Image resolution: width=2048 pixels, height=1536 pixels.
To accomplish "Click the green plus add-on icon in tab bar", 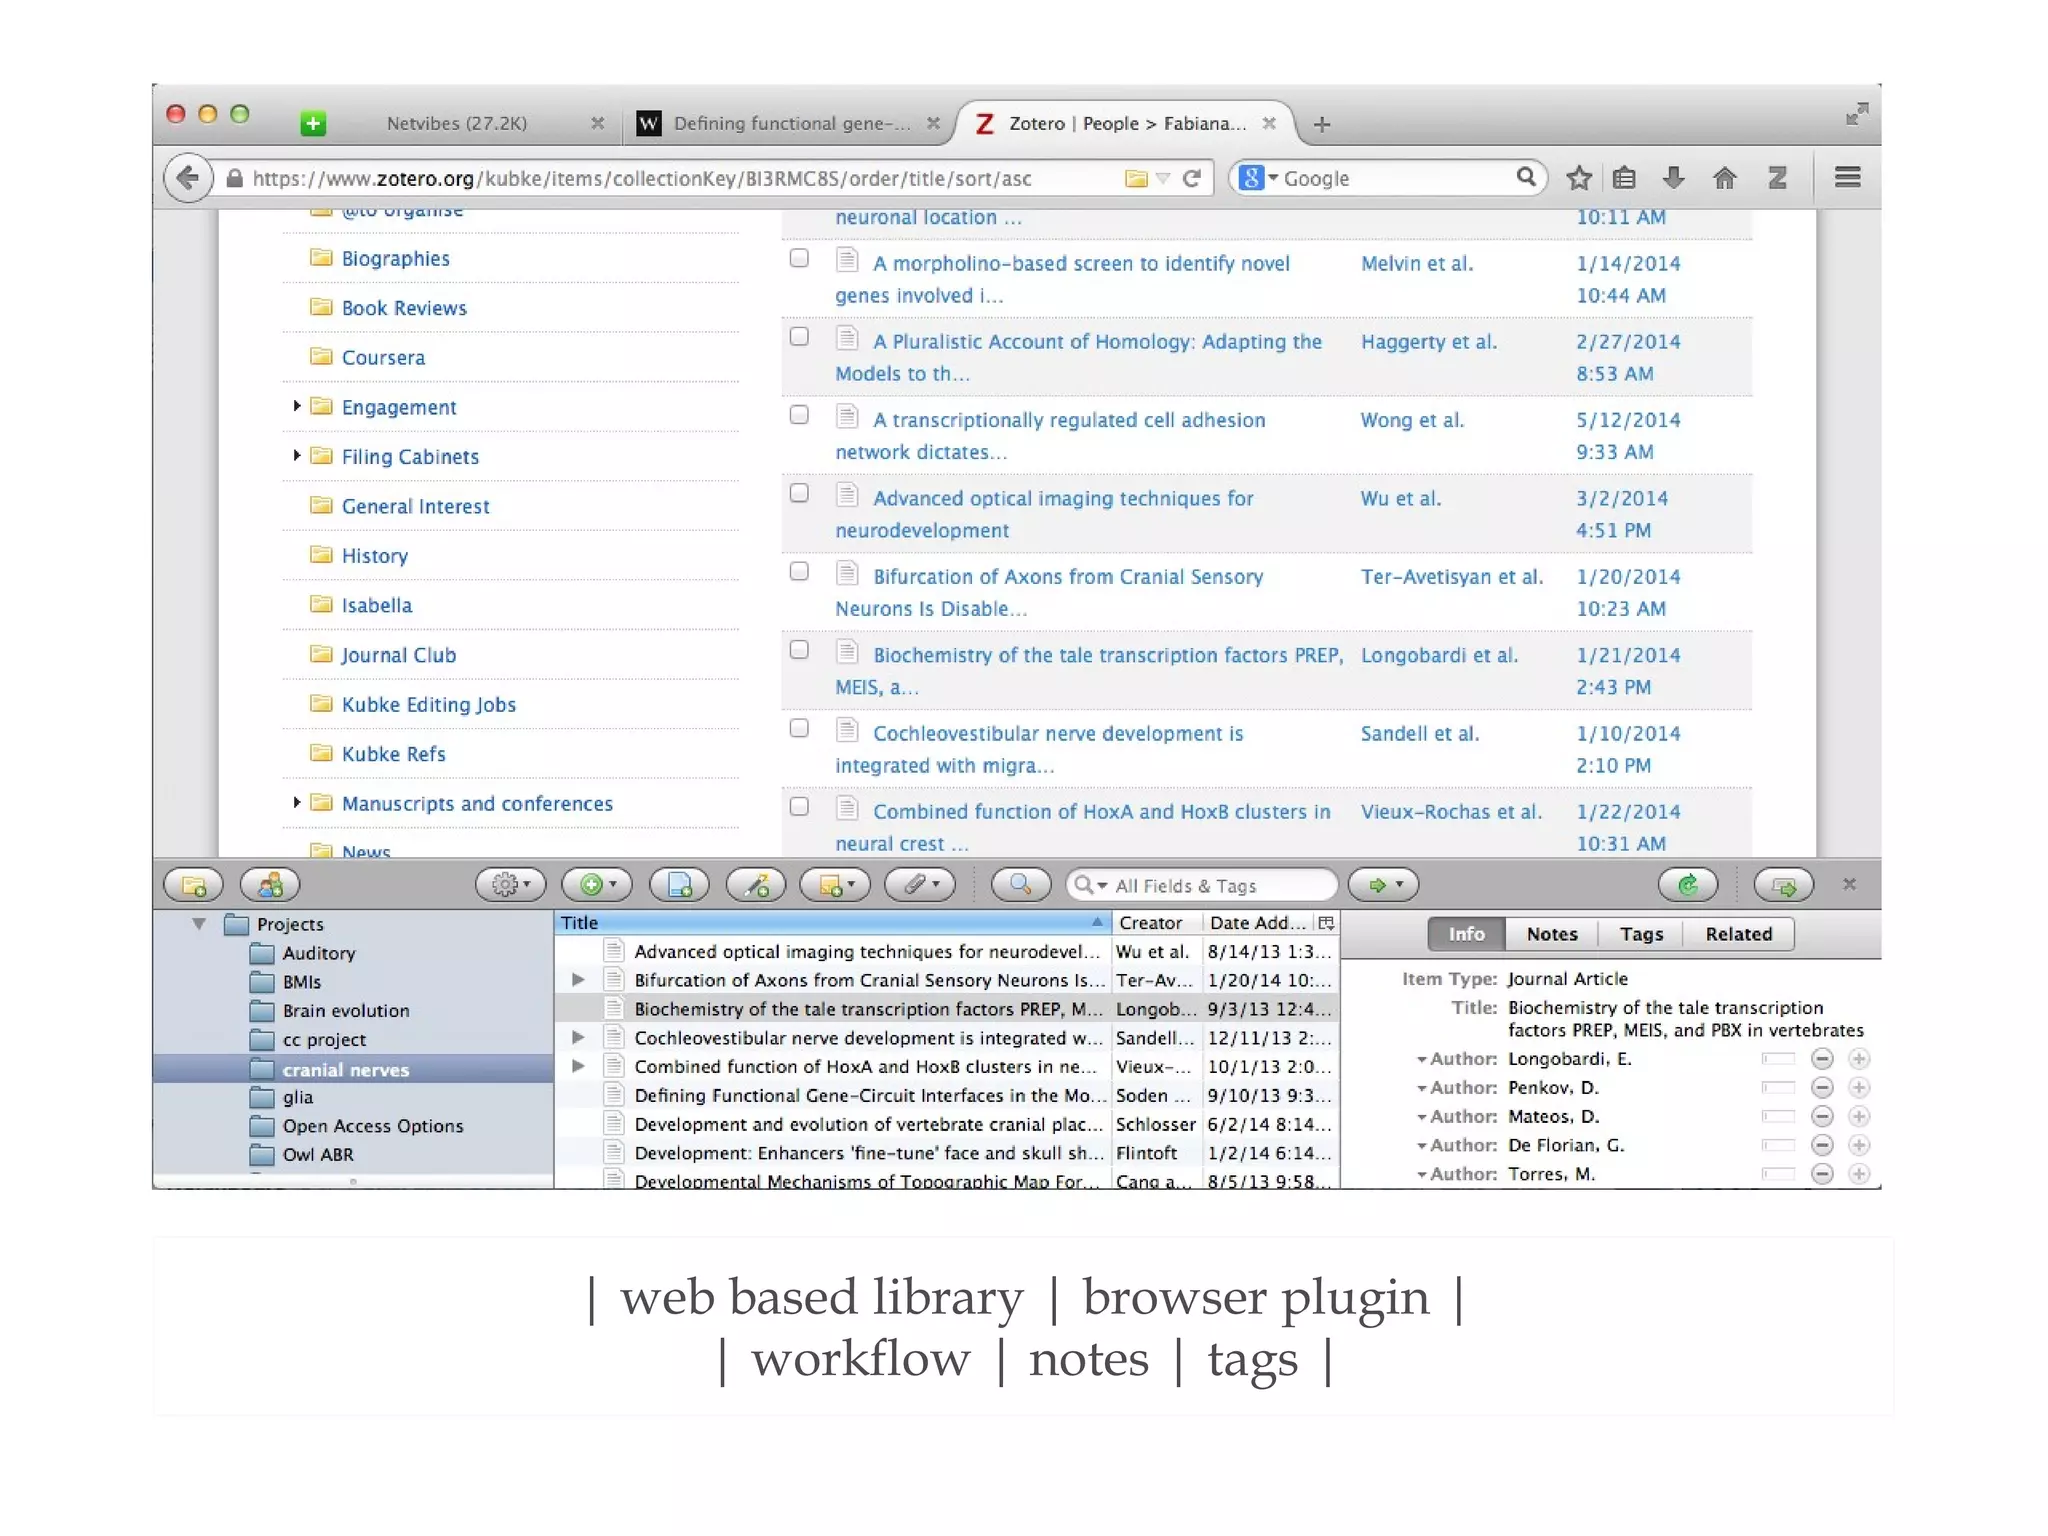I will (x=313, y=123).
